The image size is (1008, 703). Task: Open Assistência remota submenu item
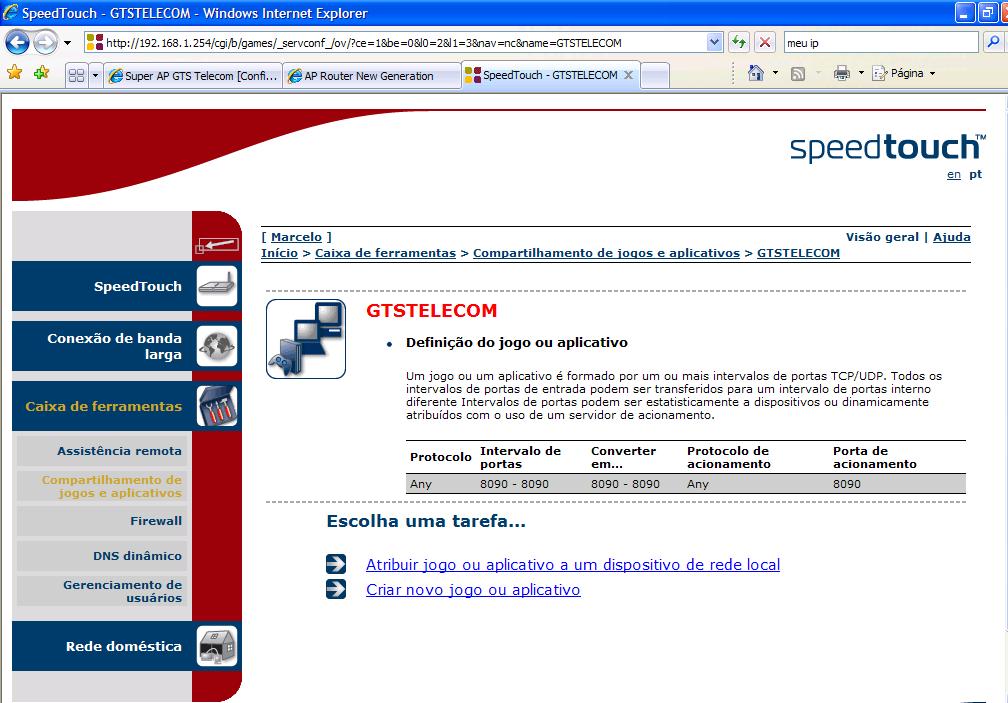point(102,451)
